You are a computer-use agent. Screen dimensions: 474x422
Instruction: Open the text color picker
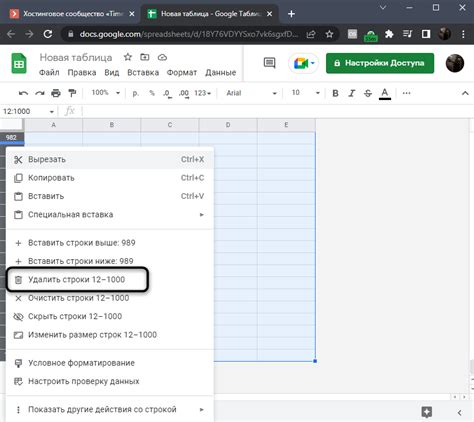coord(385,93)
